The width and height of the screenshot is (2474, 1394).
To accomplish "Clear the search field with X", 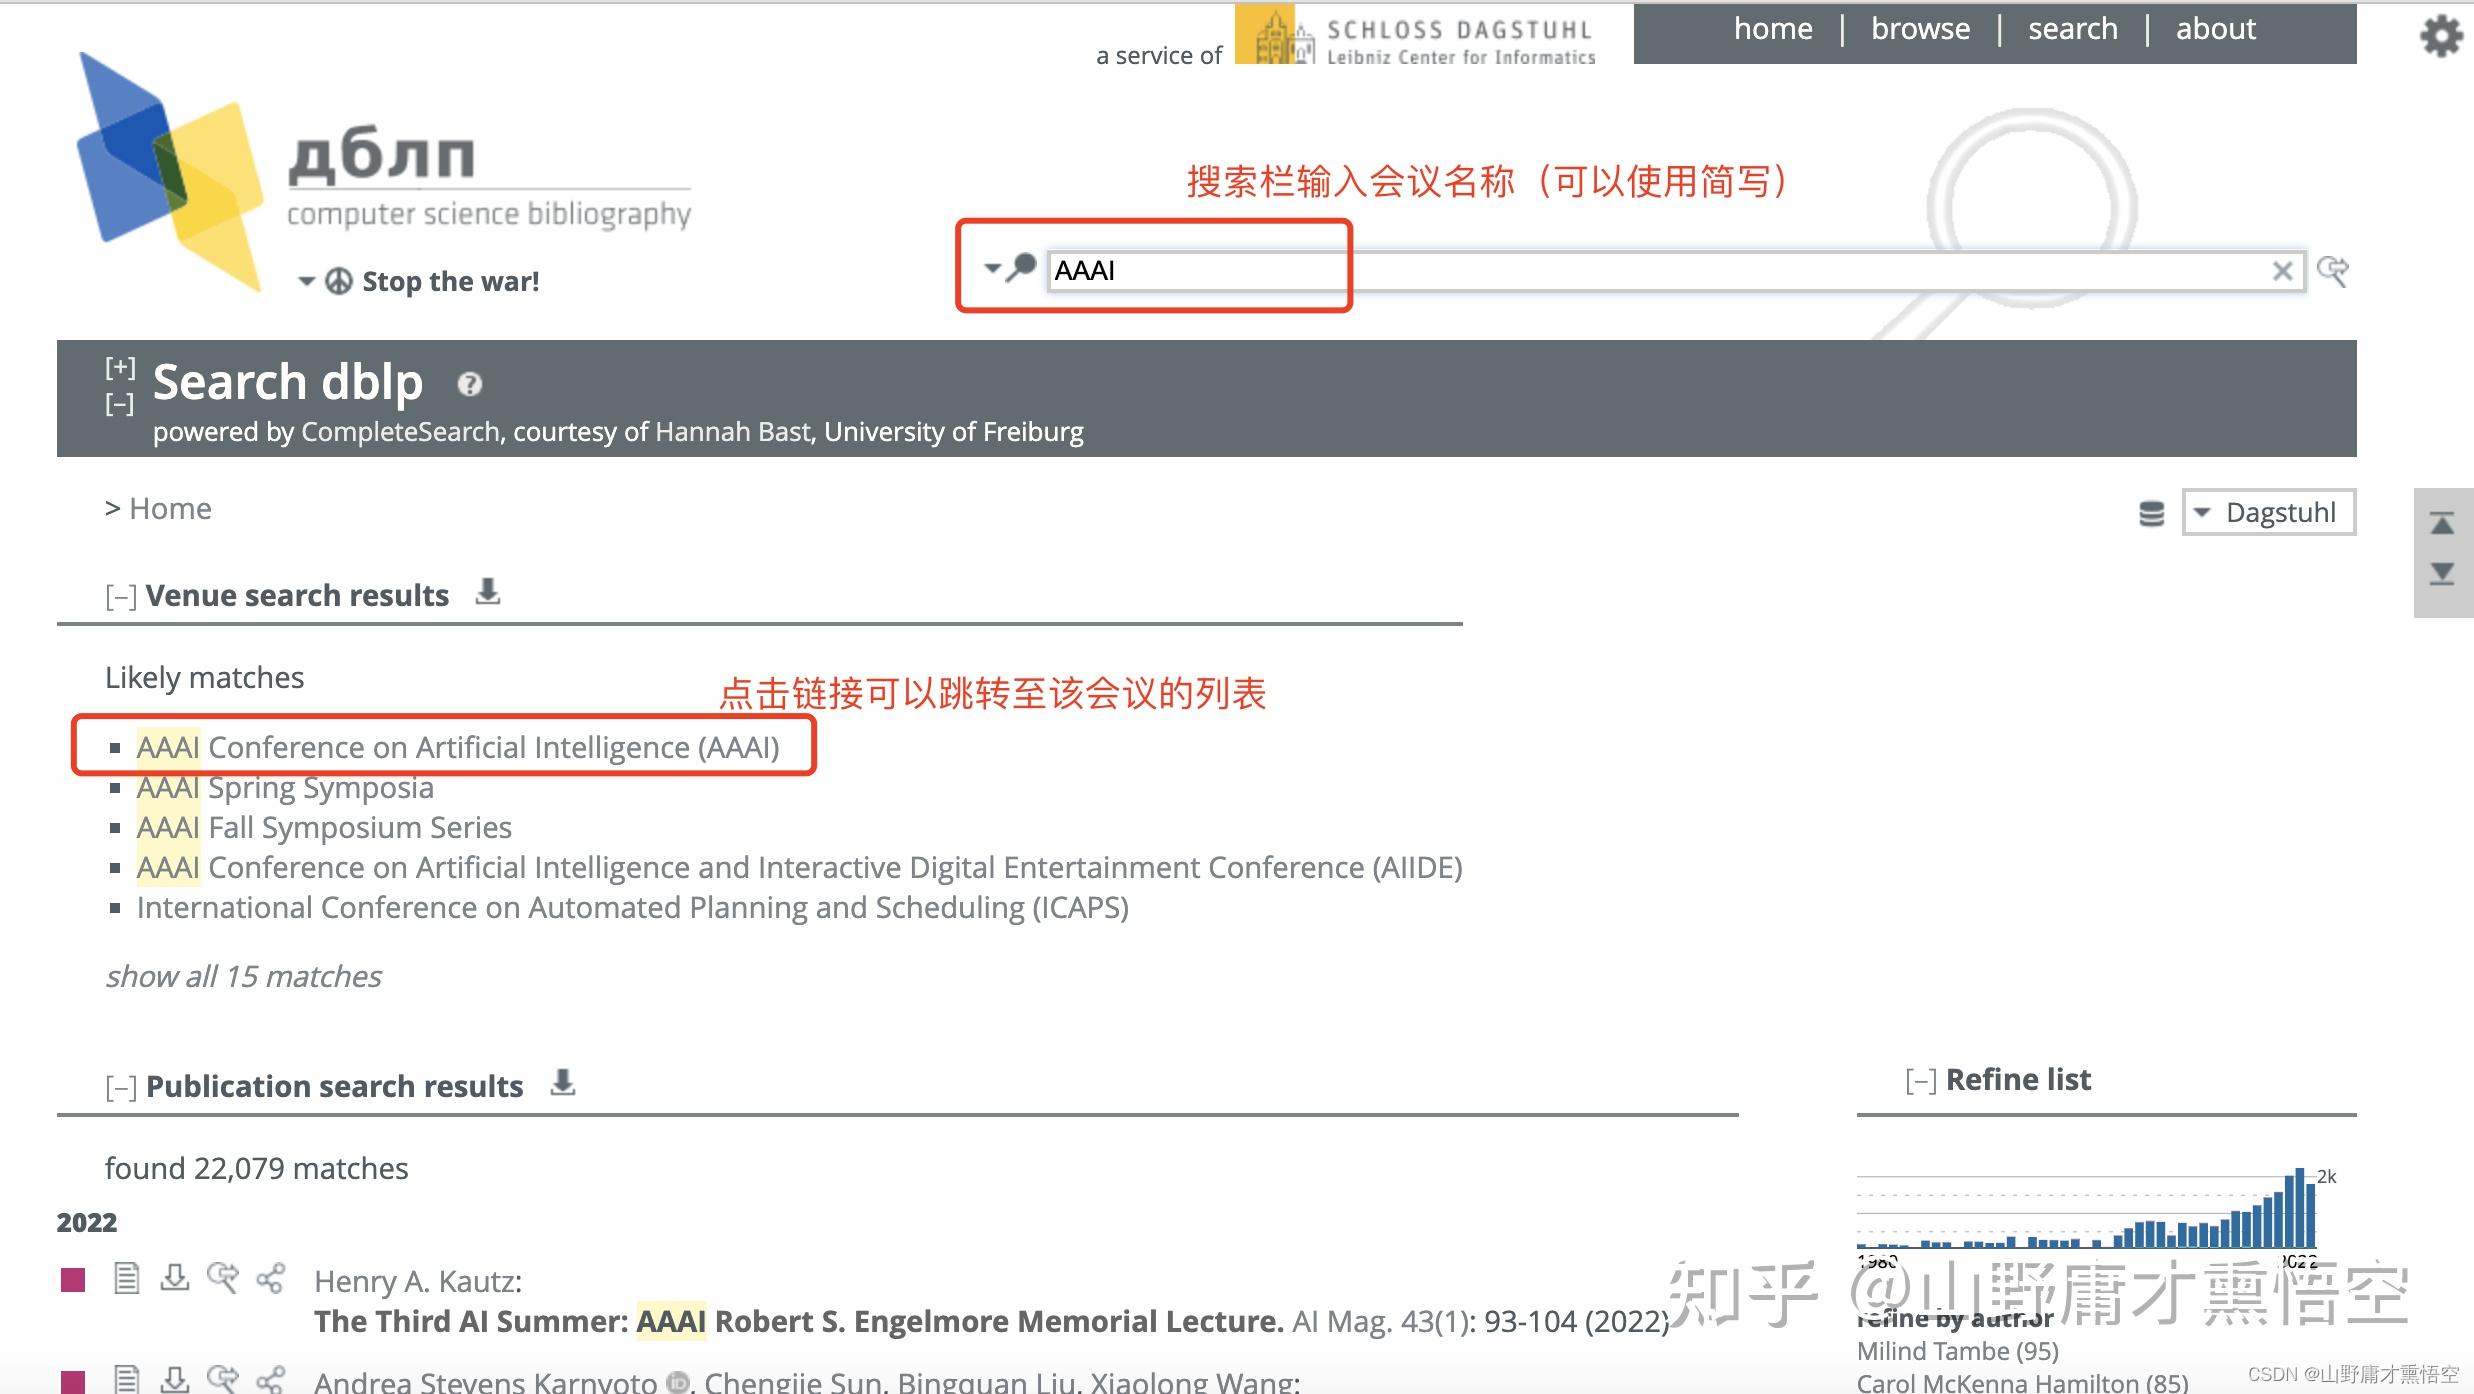I will 2282,271.
